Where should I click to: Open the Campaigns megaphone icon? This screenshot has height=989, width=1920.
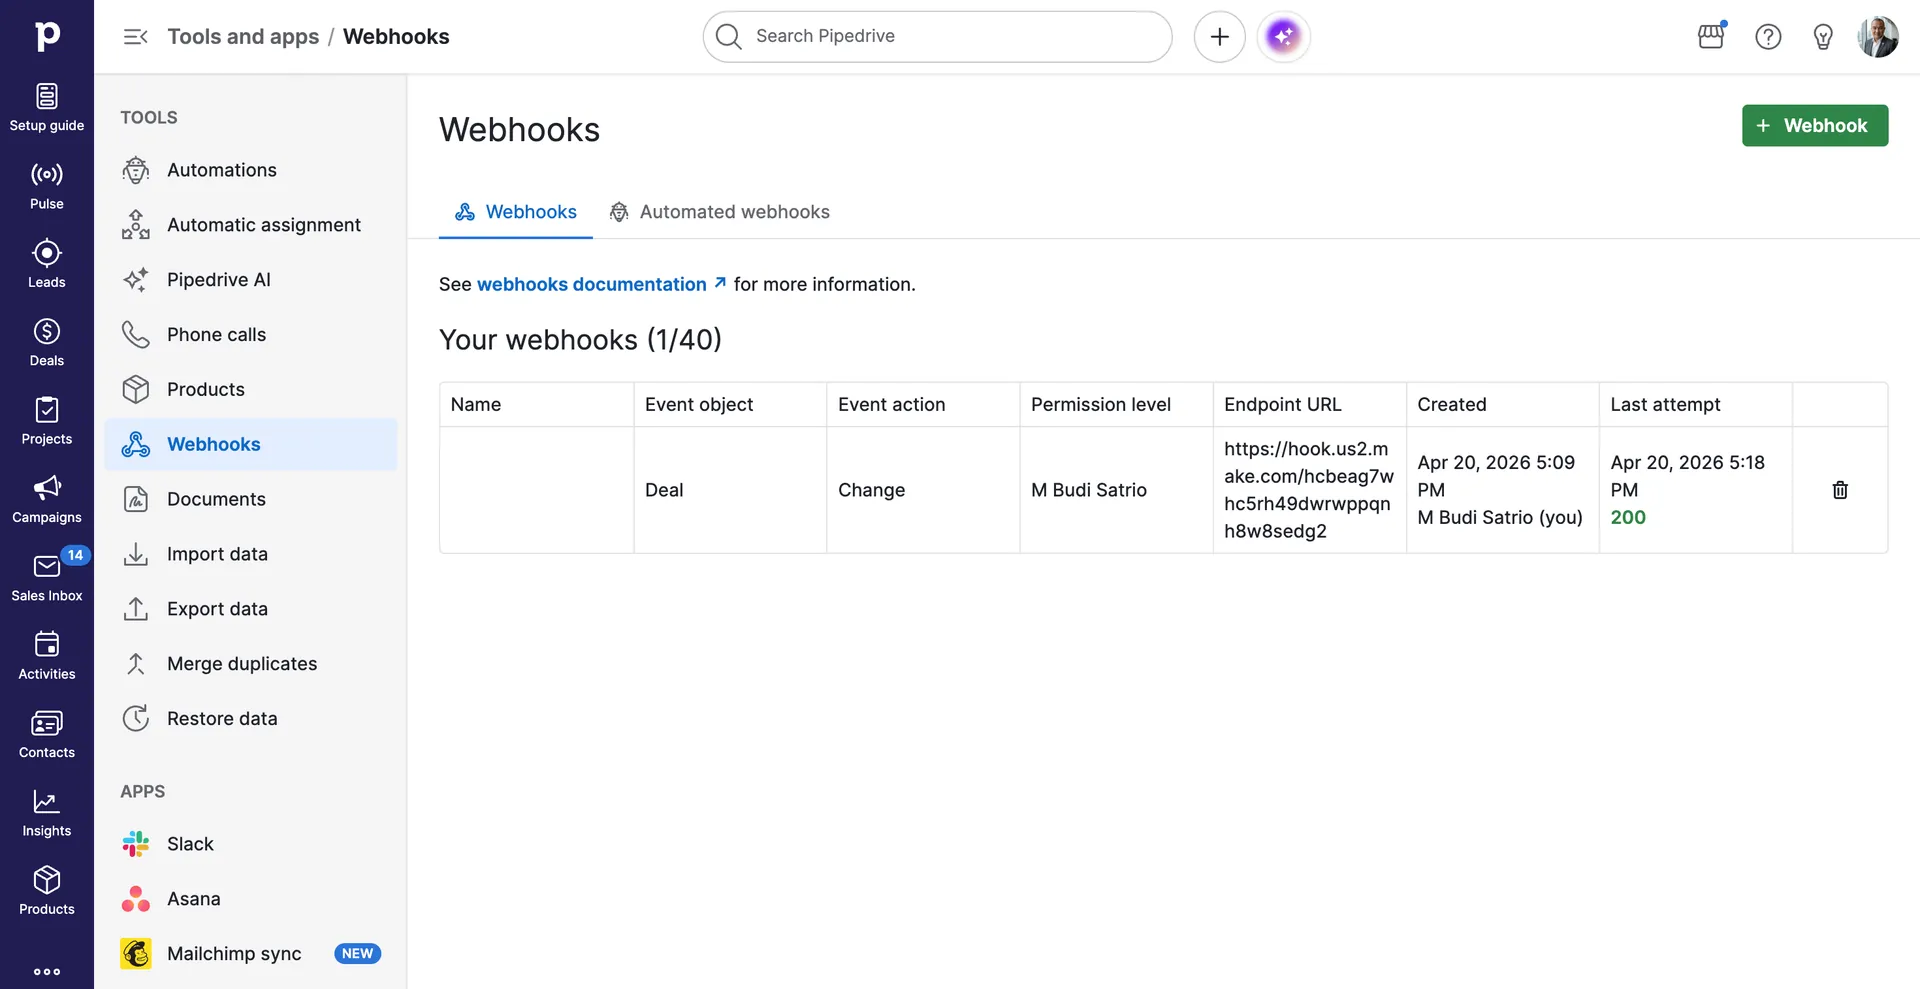tap(46, 497)
